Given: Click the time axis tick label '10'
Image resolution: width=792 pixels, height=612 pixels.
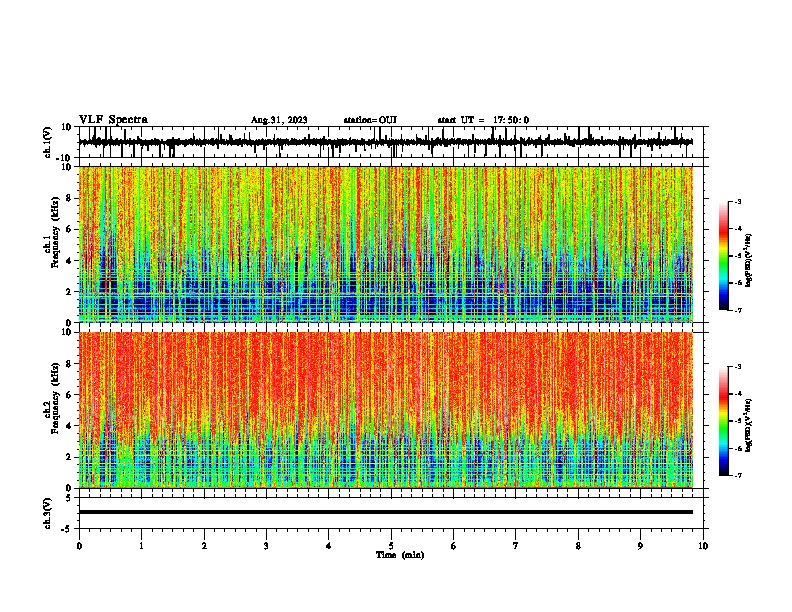Looking at the screenshot, I should pos(703,546).
